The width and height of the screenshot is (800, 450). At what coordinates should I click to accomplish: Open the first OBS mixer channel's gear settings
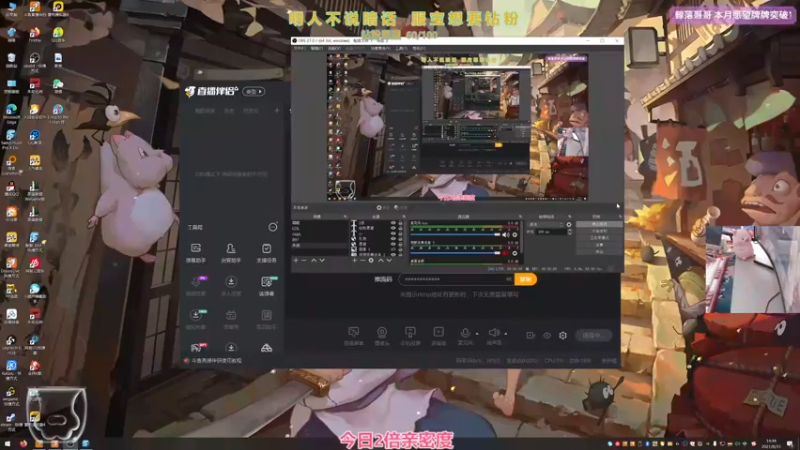pyautogui.click(x=515, y=235)
